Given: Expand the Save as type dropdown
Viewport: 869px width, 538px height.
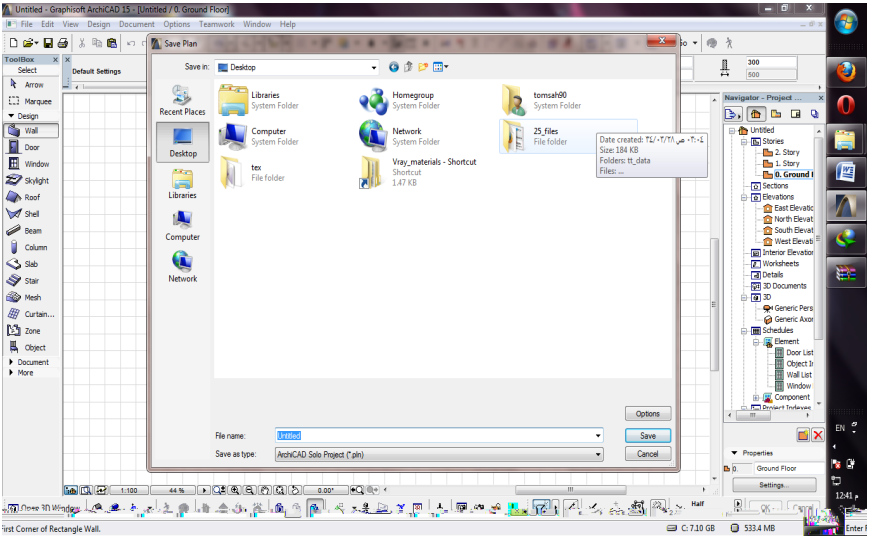Looking at the screenshot, I should point(598,454).
